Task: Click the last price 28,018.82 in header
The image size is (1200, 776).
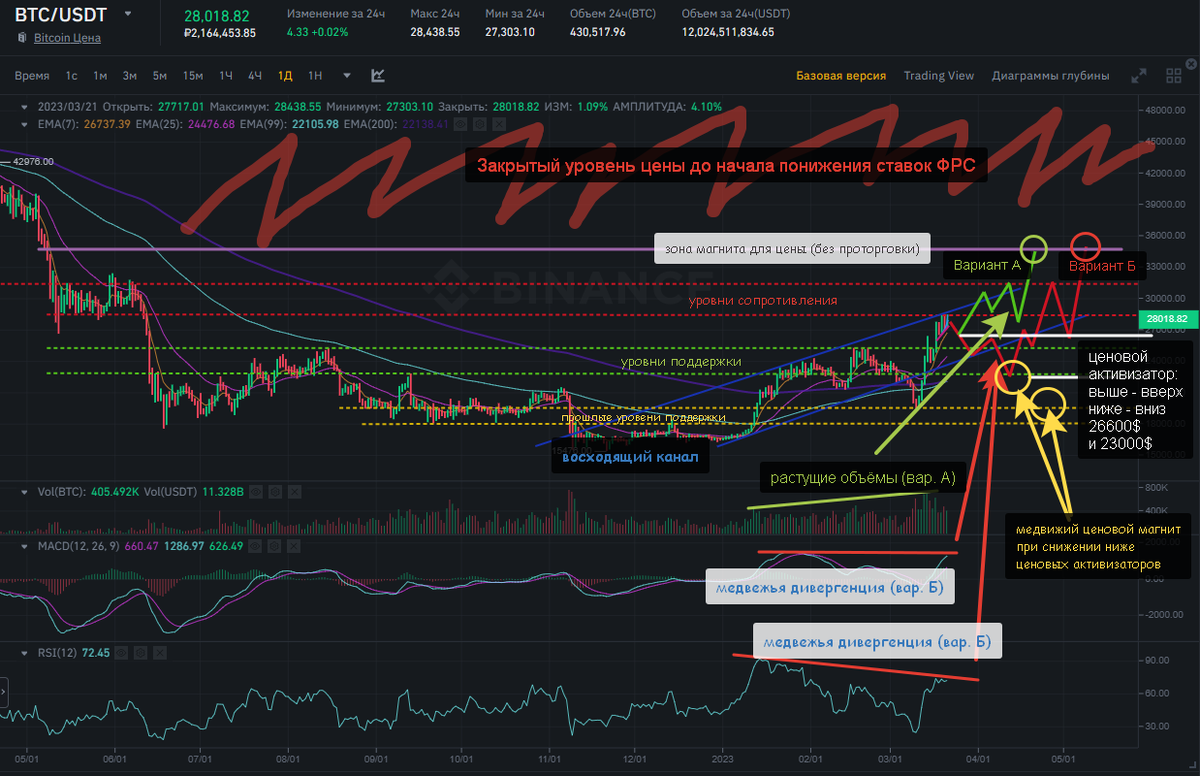Action: tap(217, 15)
